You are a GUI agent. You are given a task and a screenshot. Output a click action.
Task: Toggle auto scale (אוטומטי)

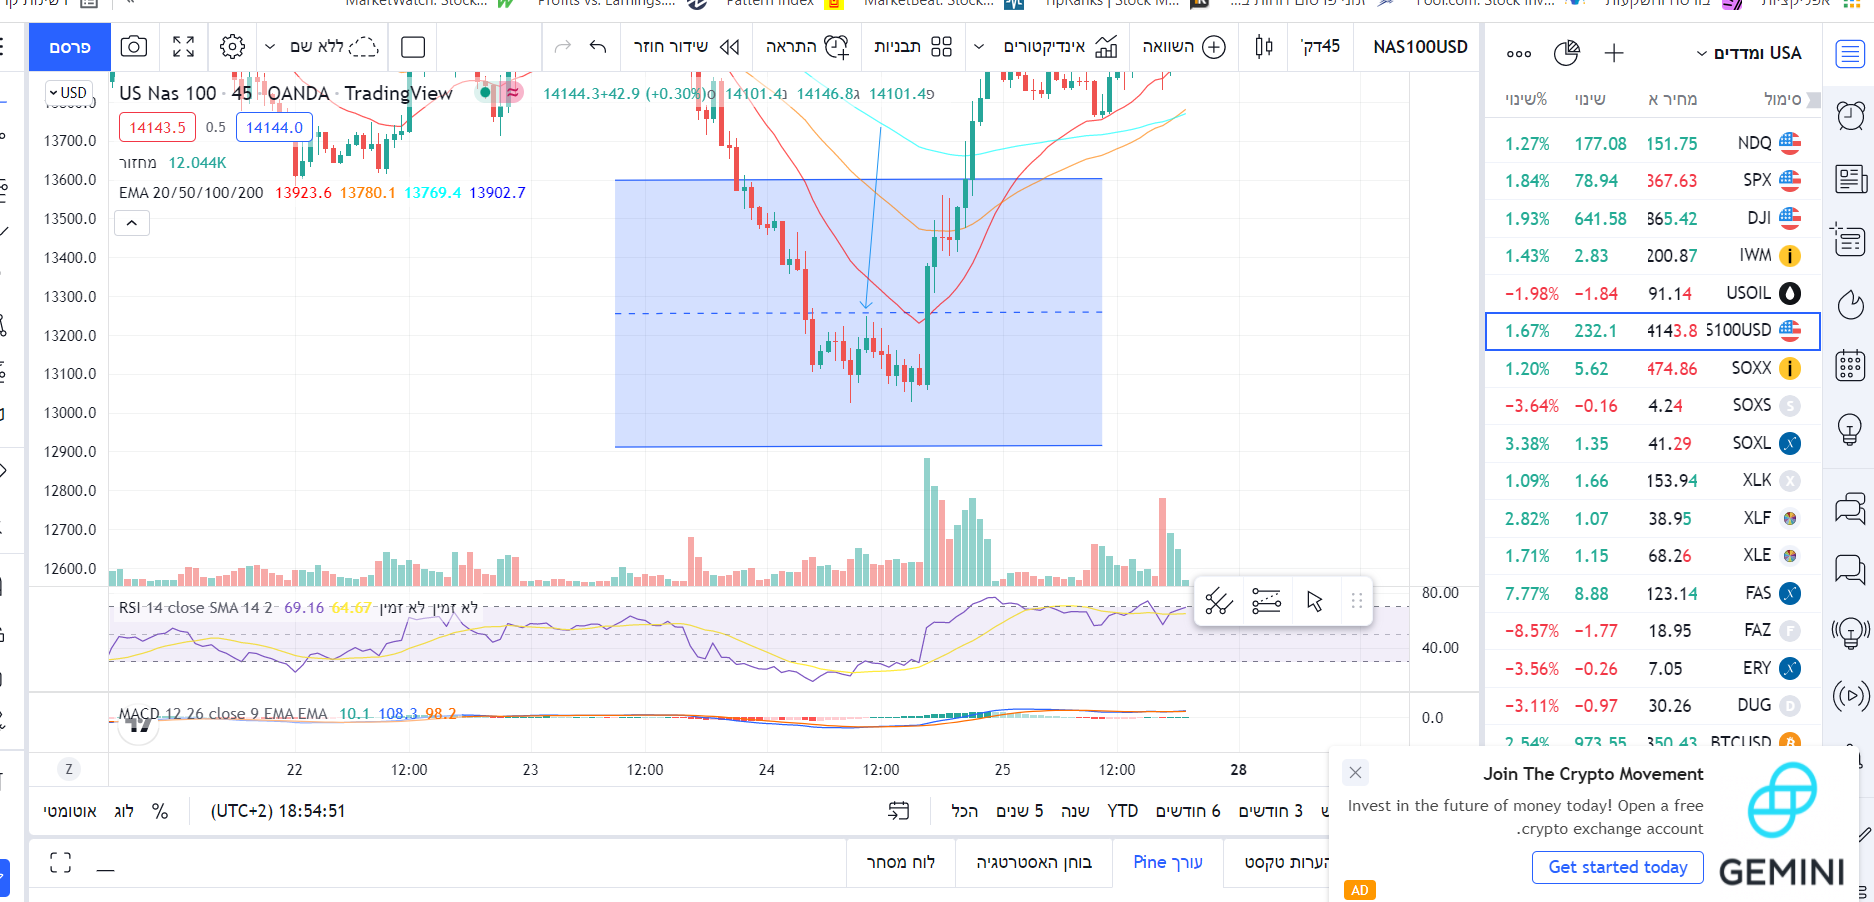(x=70, y=811)
